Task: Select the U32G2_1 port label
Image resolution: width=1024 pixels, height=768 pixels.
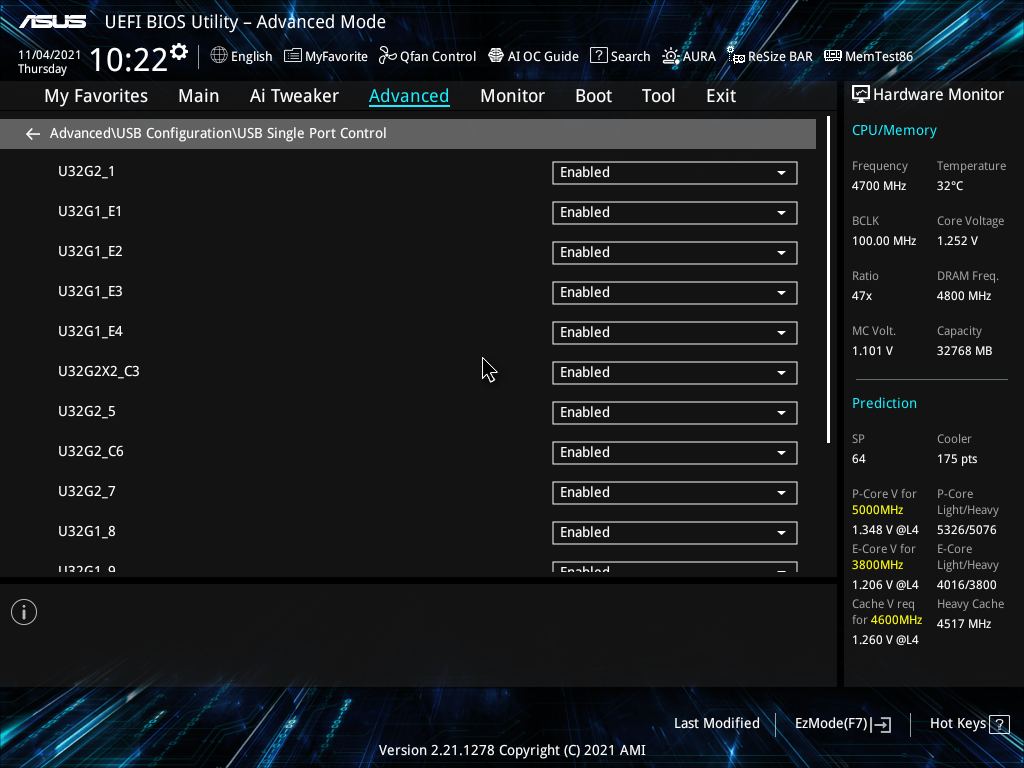Action: (86, 171)
